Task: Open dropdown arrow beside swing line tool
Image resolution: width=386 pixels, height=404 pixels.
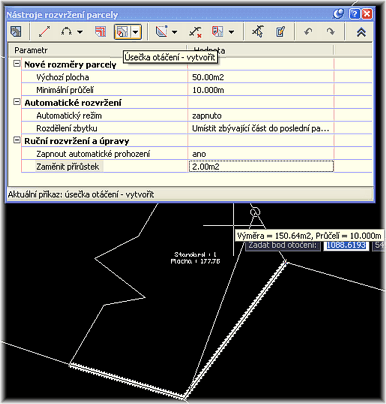Action: coord(136,32)
